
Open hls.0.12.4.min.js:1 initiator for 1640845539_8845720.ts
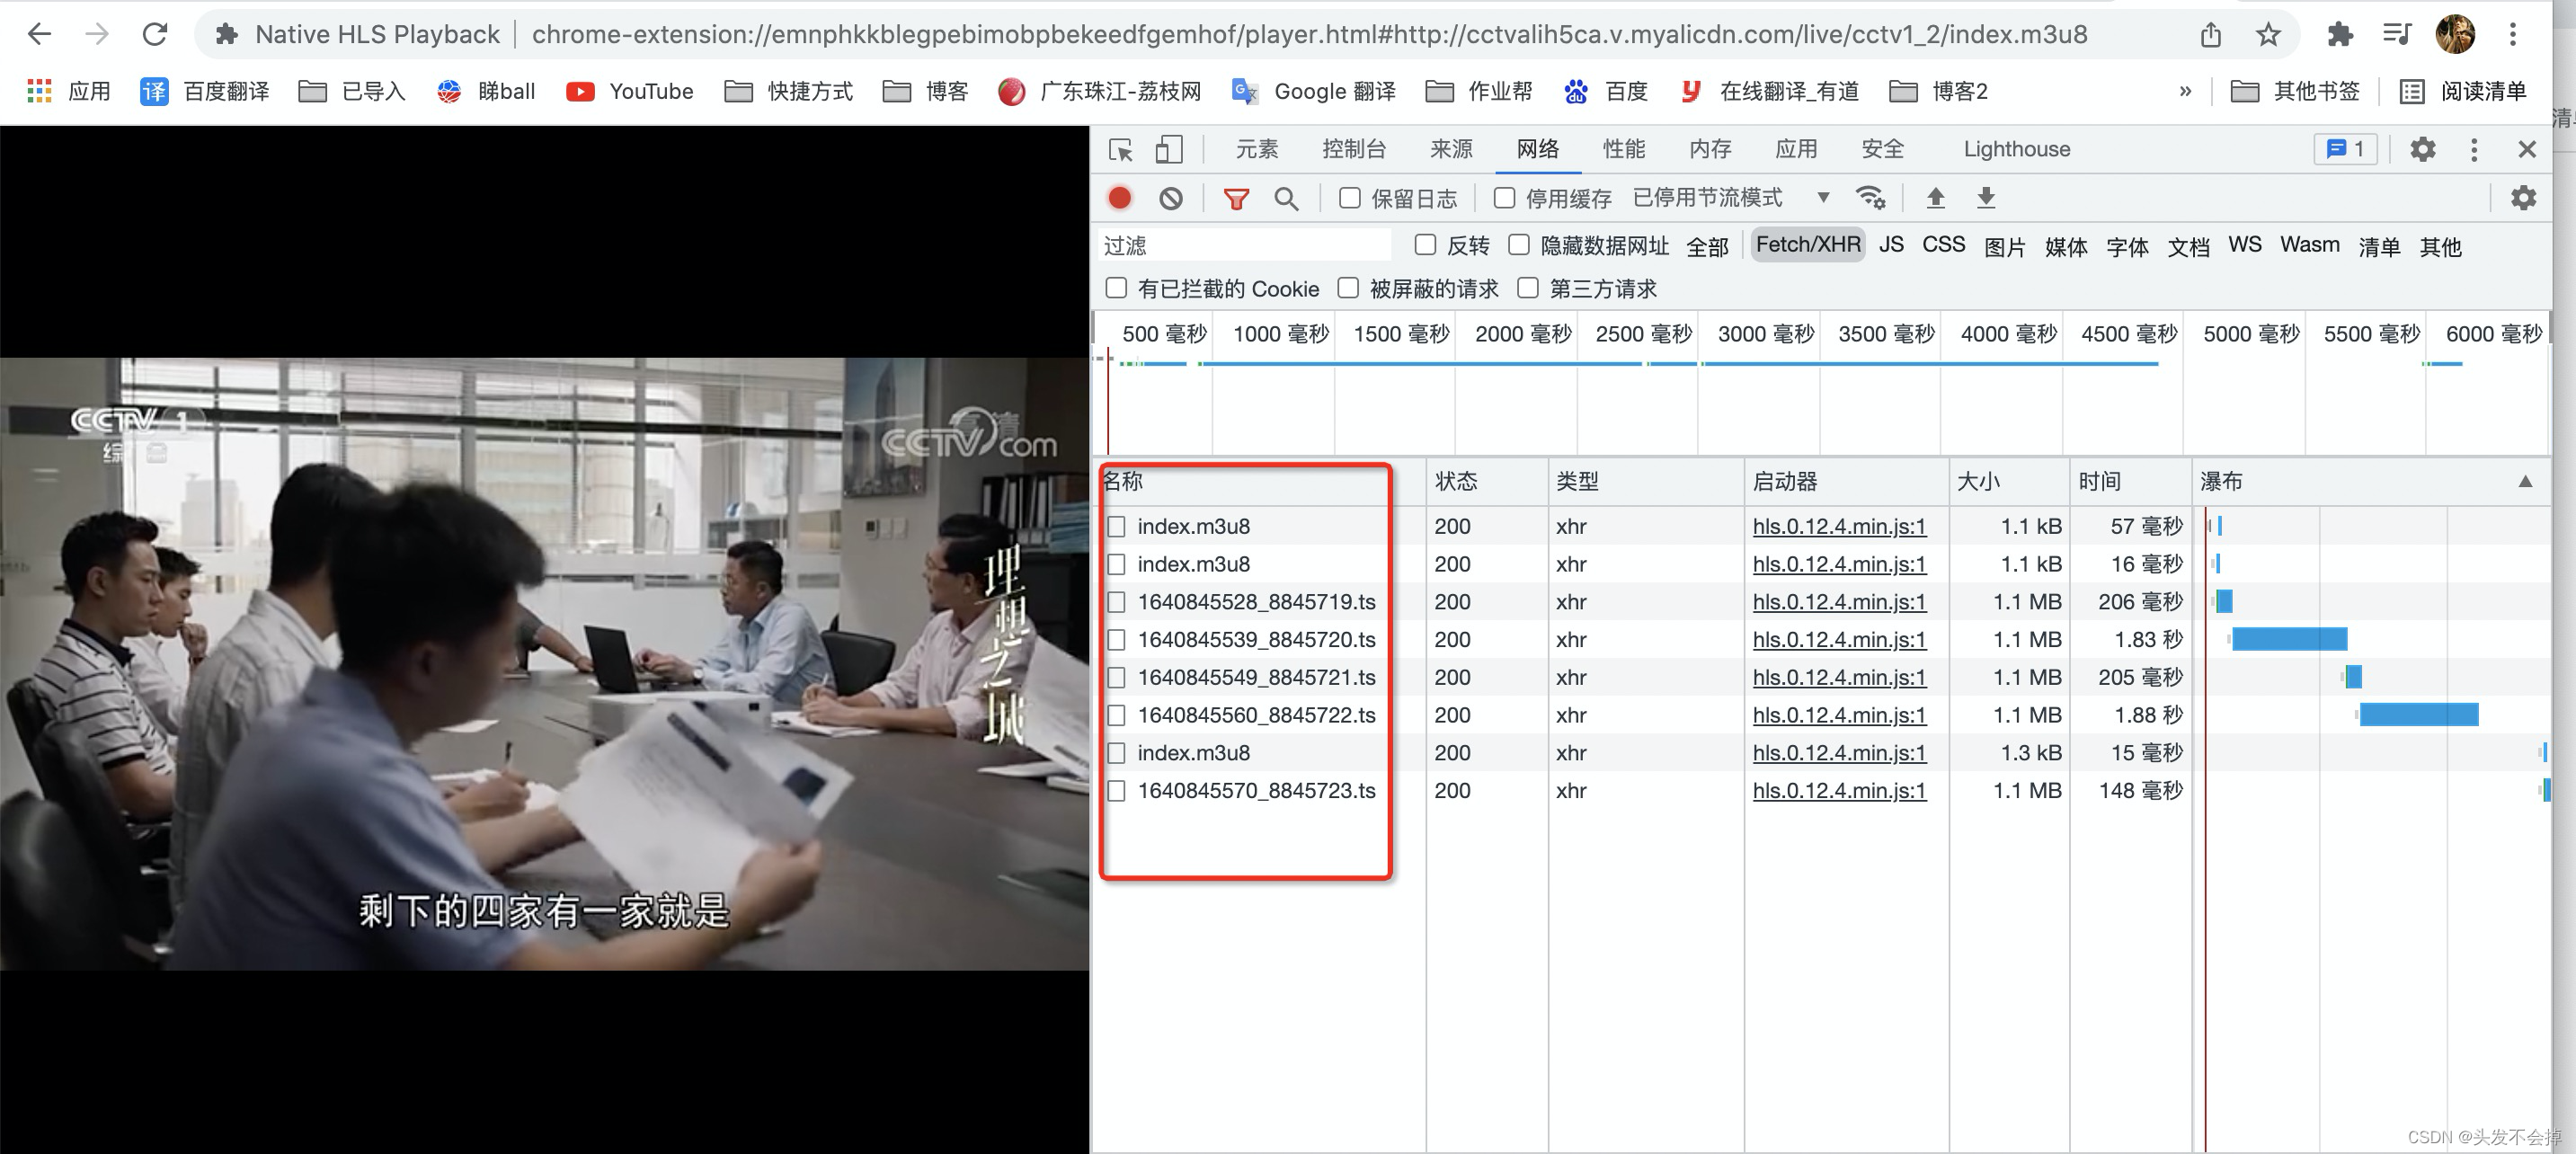point(1839,640)
